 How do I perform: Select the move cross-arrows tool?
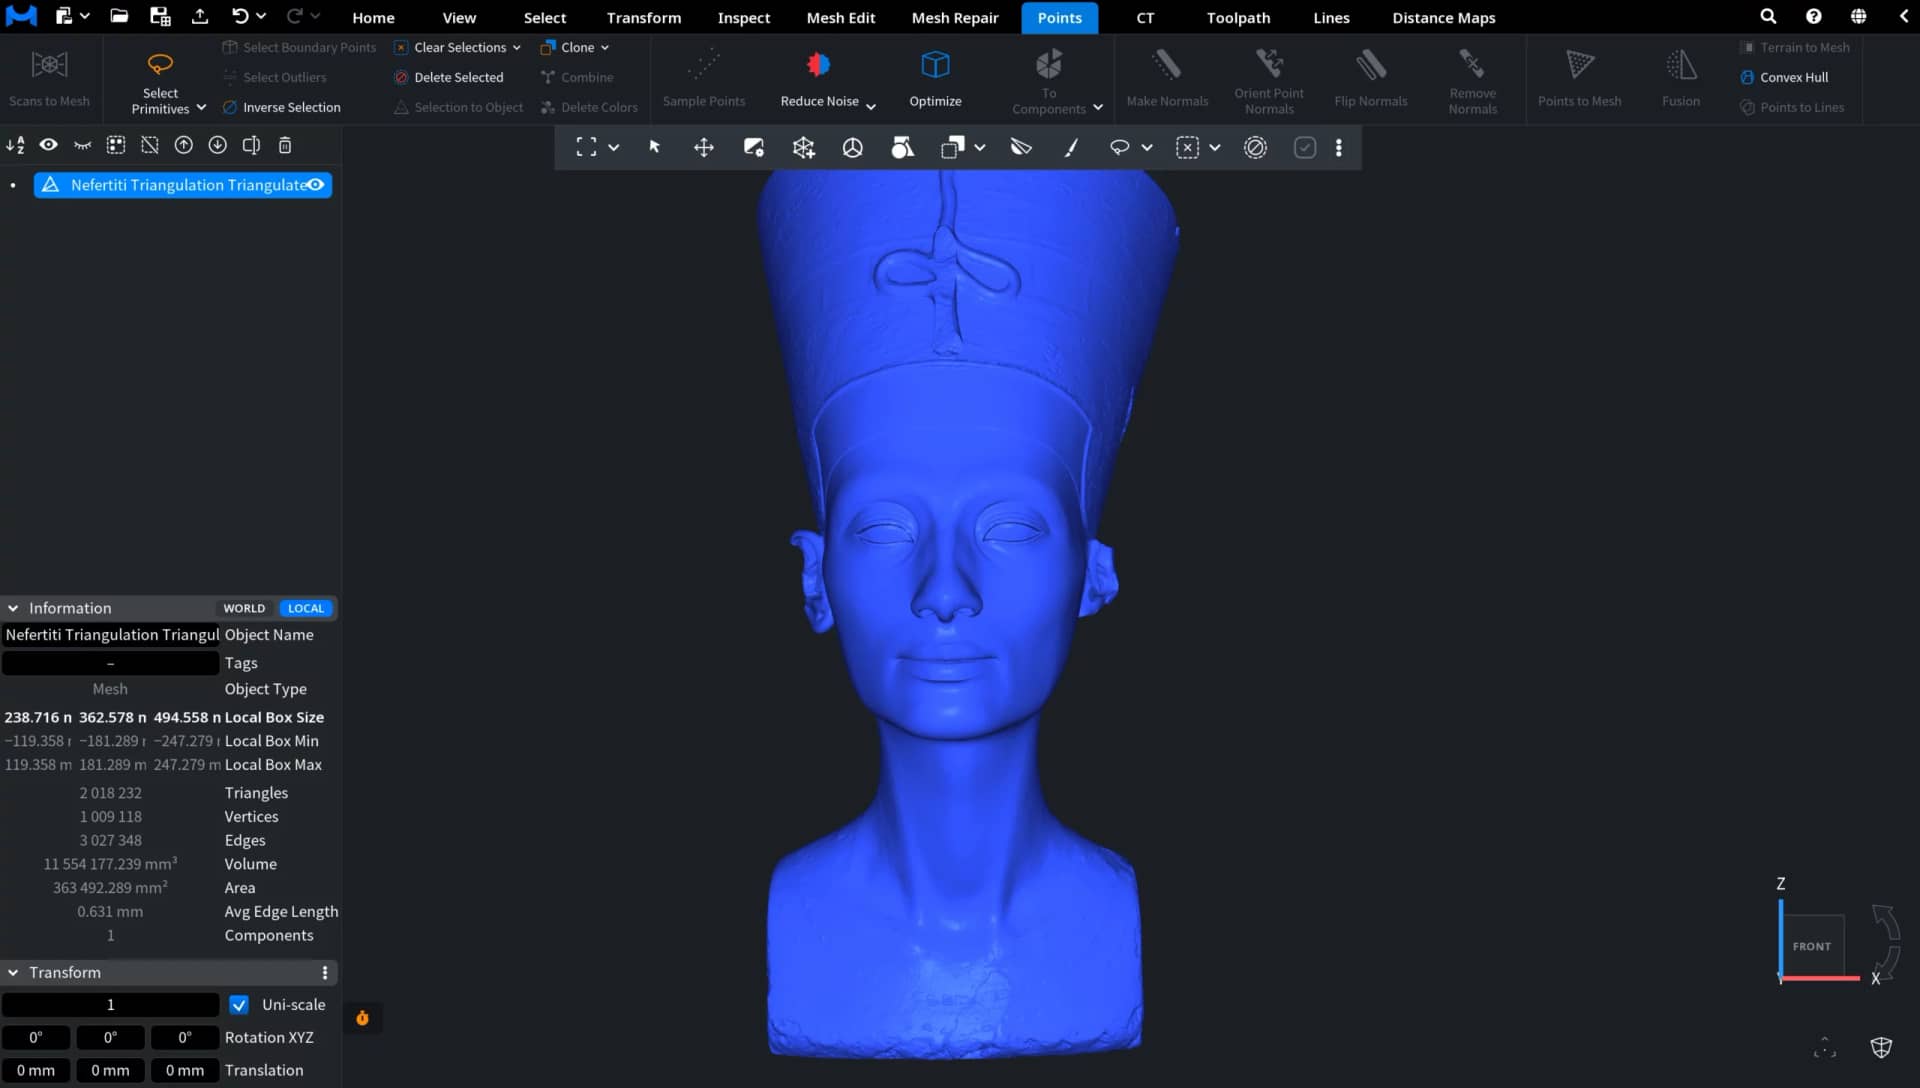pos(704,147)
